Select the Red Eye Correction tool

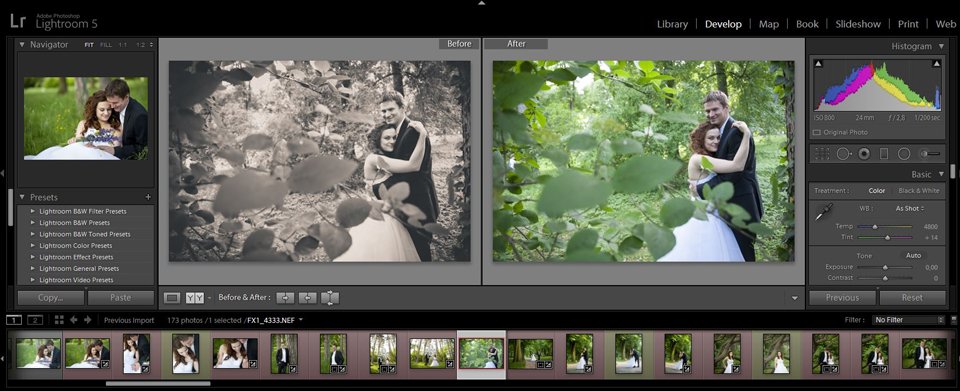[864, 154]
